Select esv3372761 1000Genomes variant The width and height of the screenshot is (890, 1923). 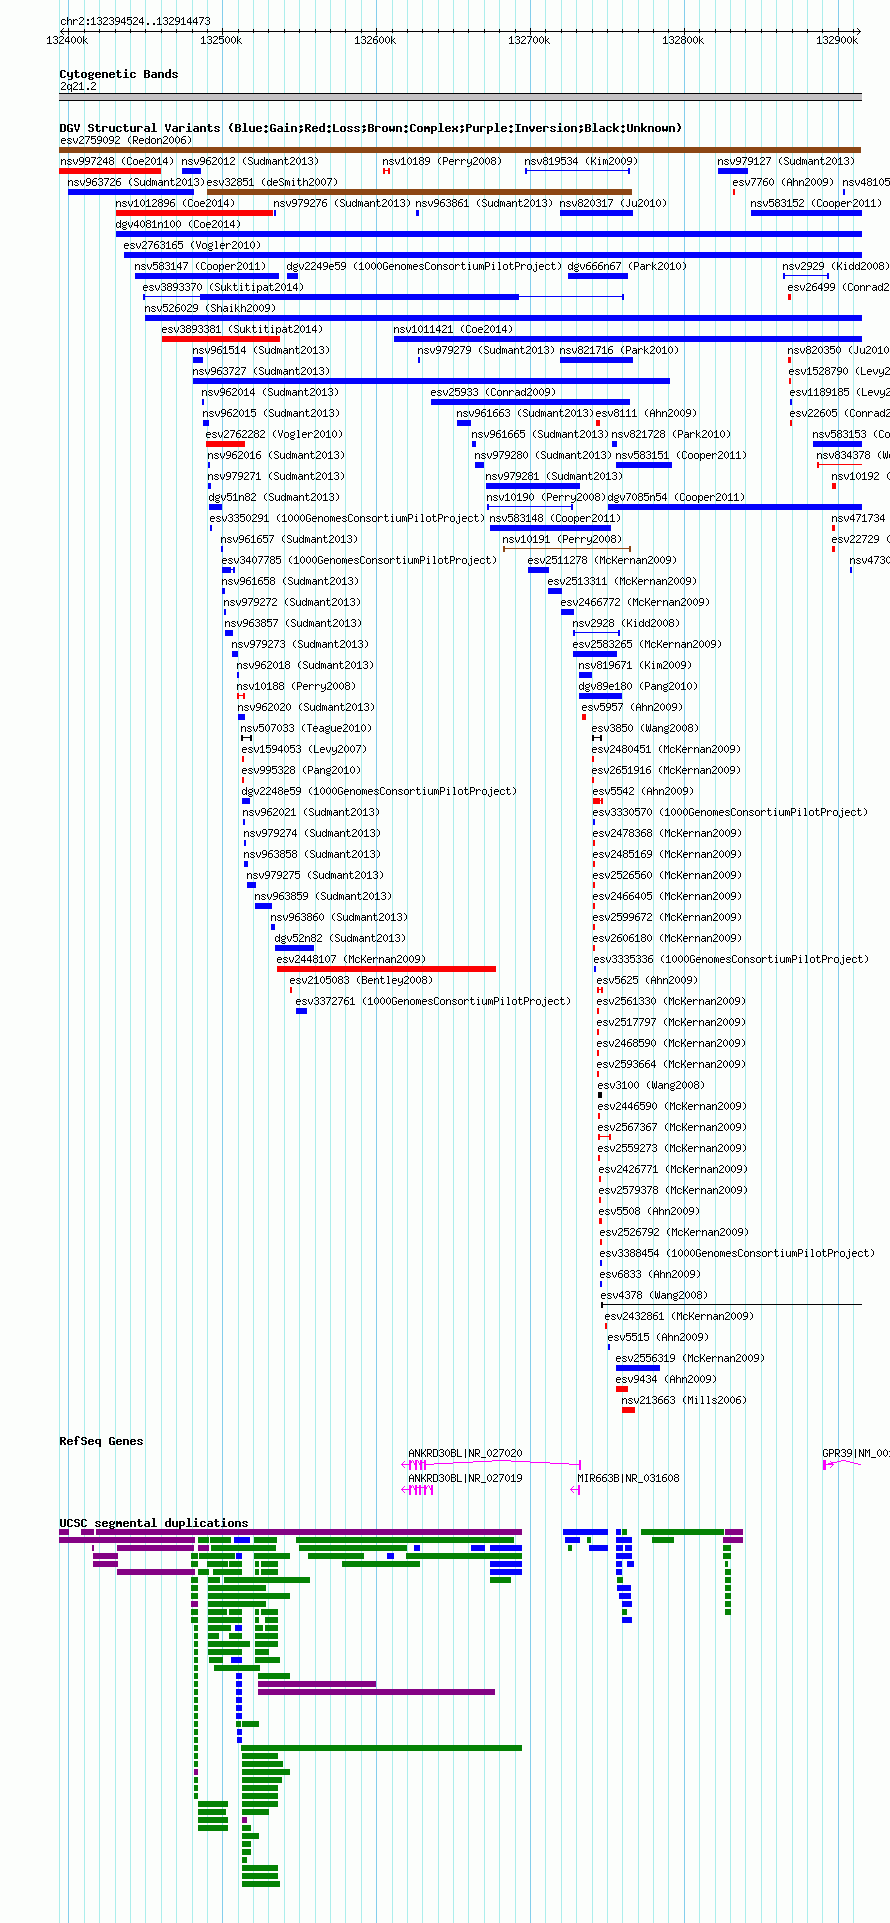[x=301, y=1011]
